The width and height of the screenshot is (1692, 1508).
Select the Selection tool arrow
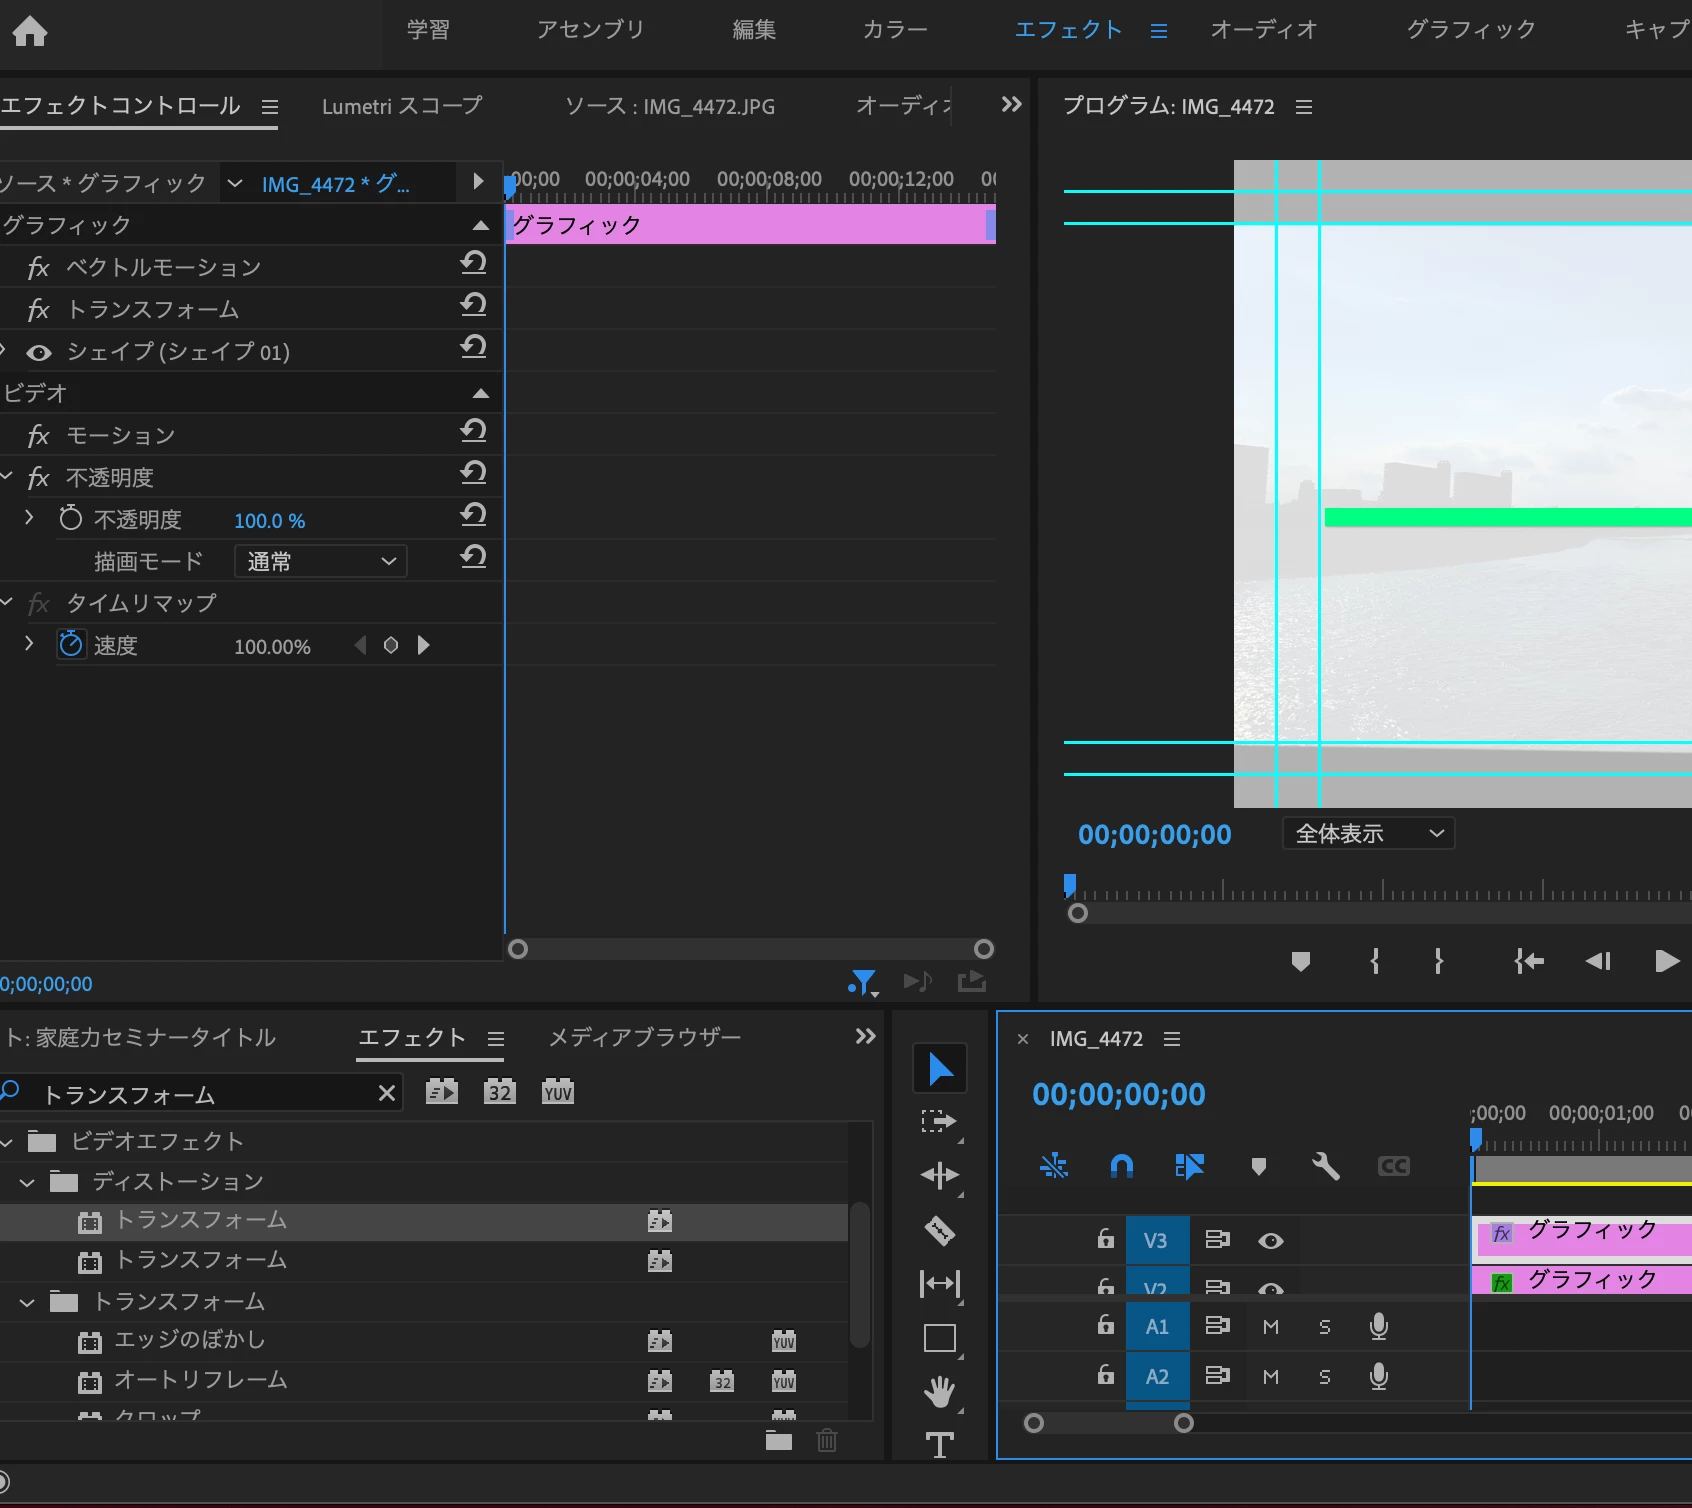pos(940,1069)
